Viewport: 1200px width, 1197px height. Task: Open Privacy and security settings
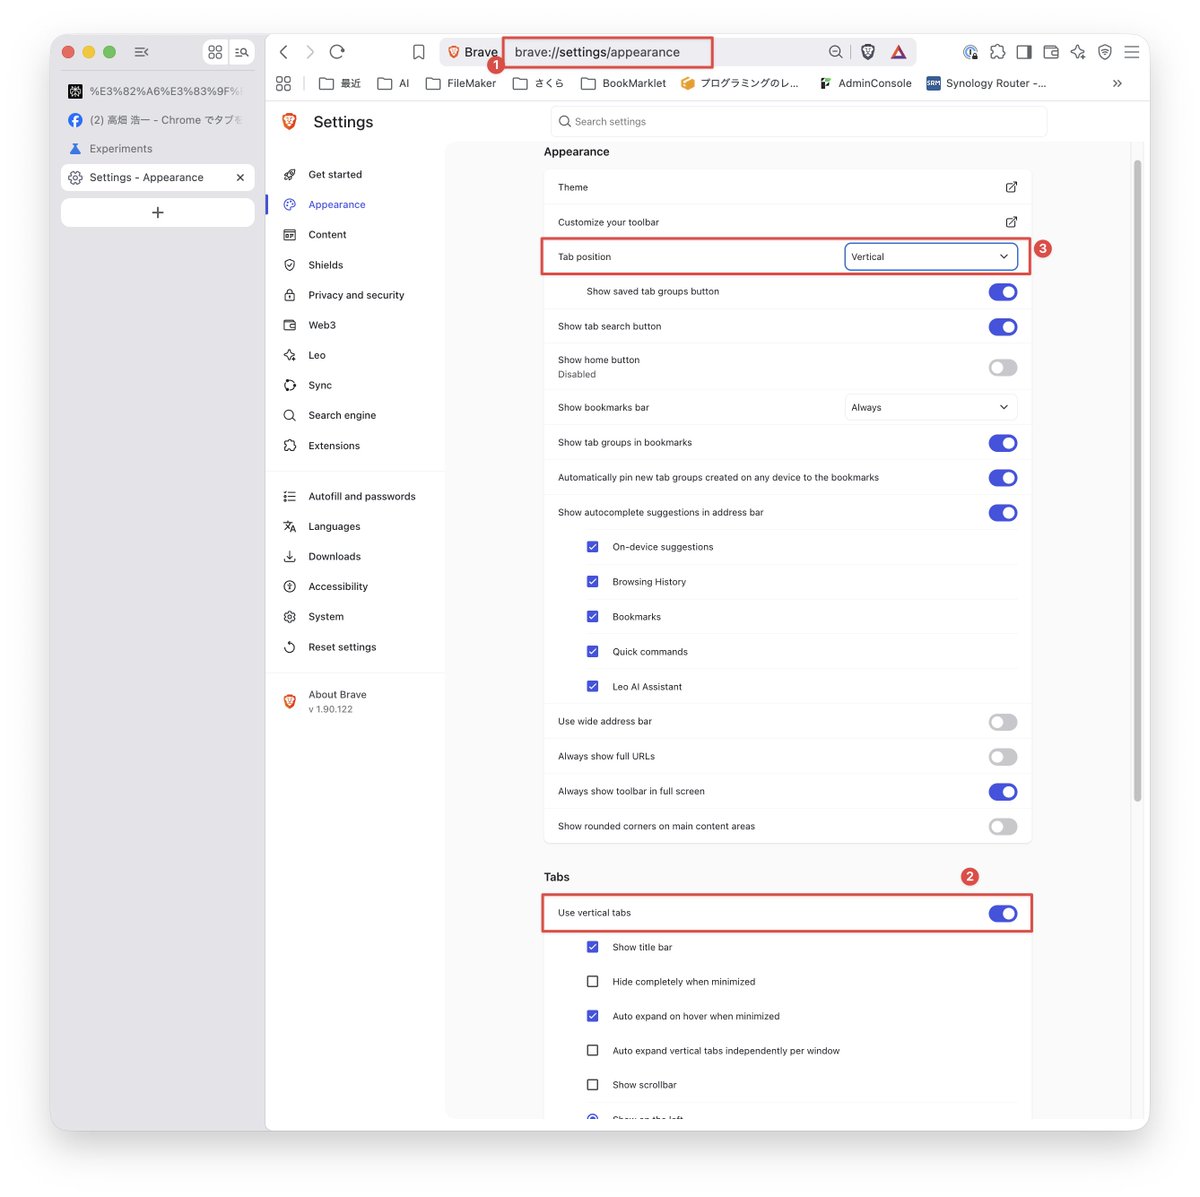(x=356, y=295)
